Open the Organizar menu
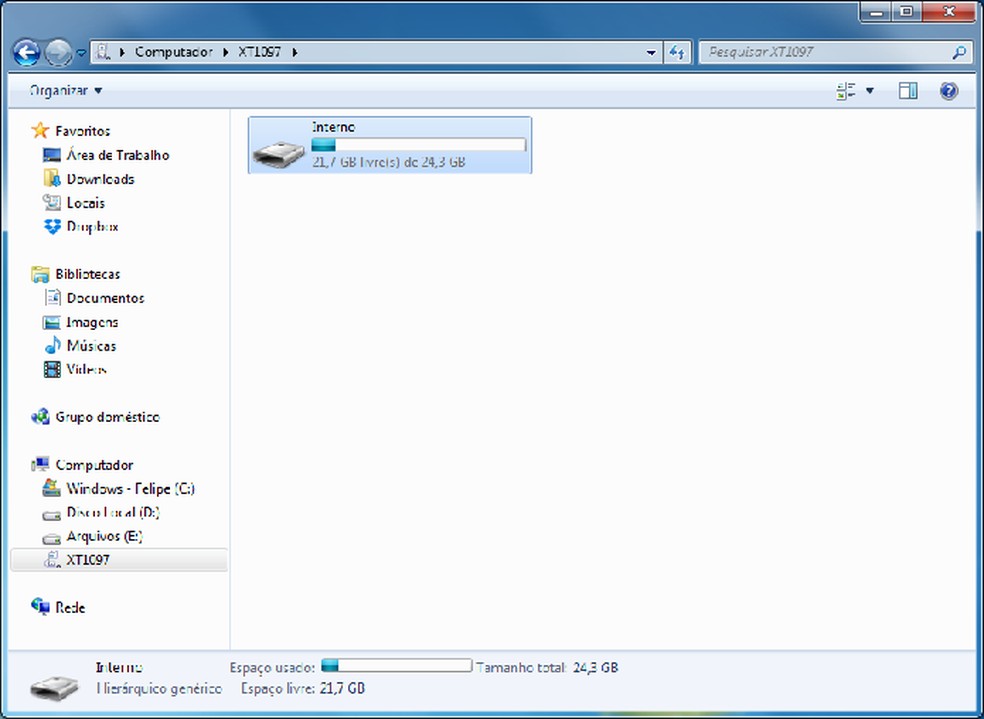Viewport: 984px width, 719px height. (x=66, y=90)
